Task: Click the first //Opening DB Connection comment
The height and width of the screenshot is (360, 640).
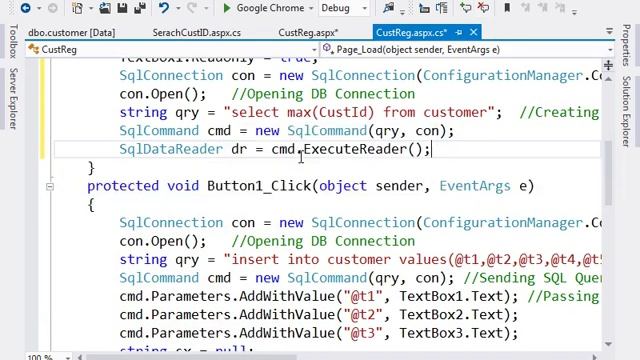Action: [323, 94]
